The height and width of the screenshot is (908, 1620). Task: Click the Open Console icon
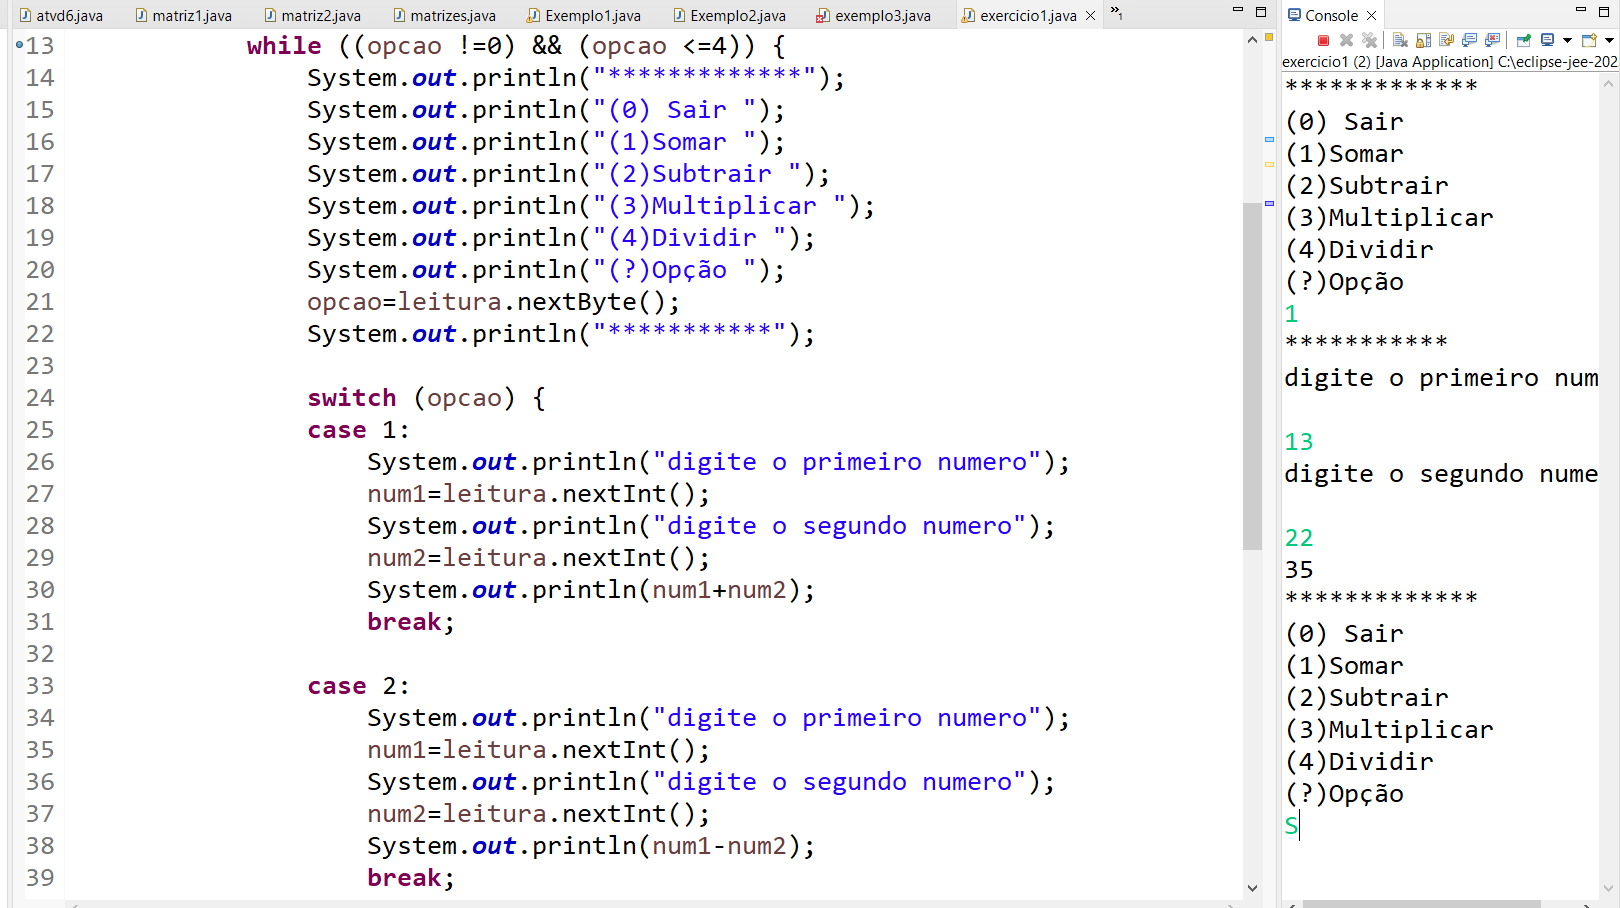pyautogui.click(x=1589, y=40)
